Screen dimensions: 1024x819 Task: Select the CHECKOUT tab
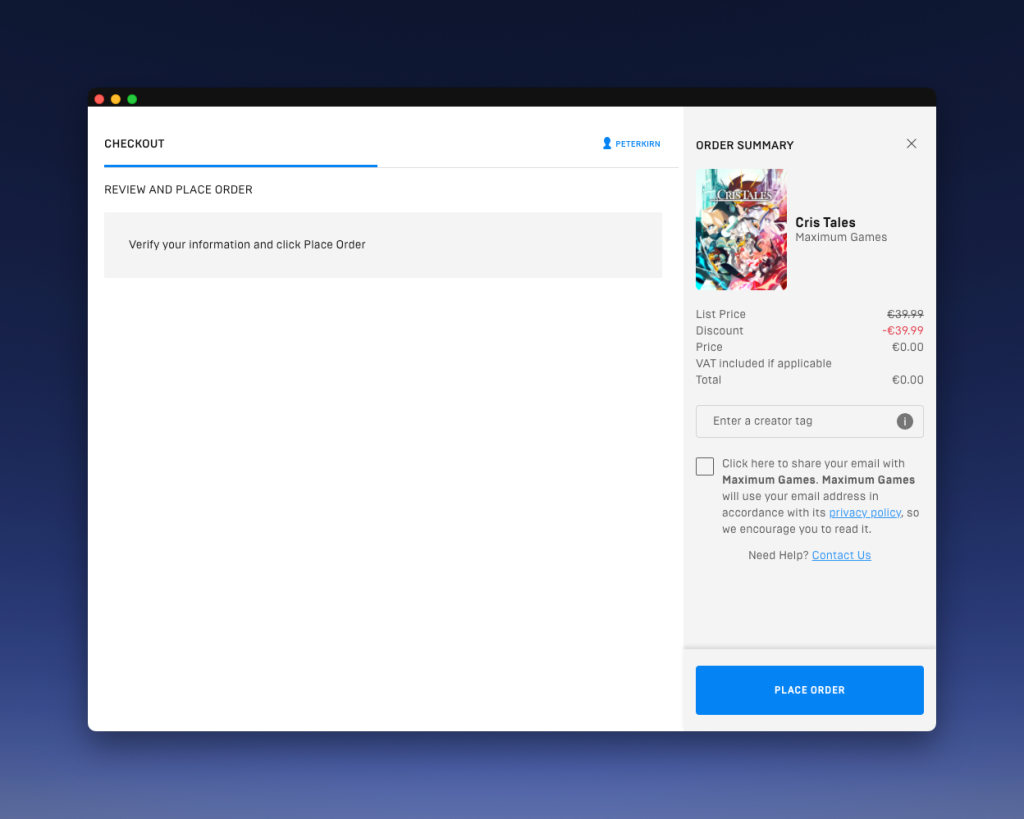tap(135, 144)
